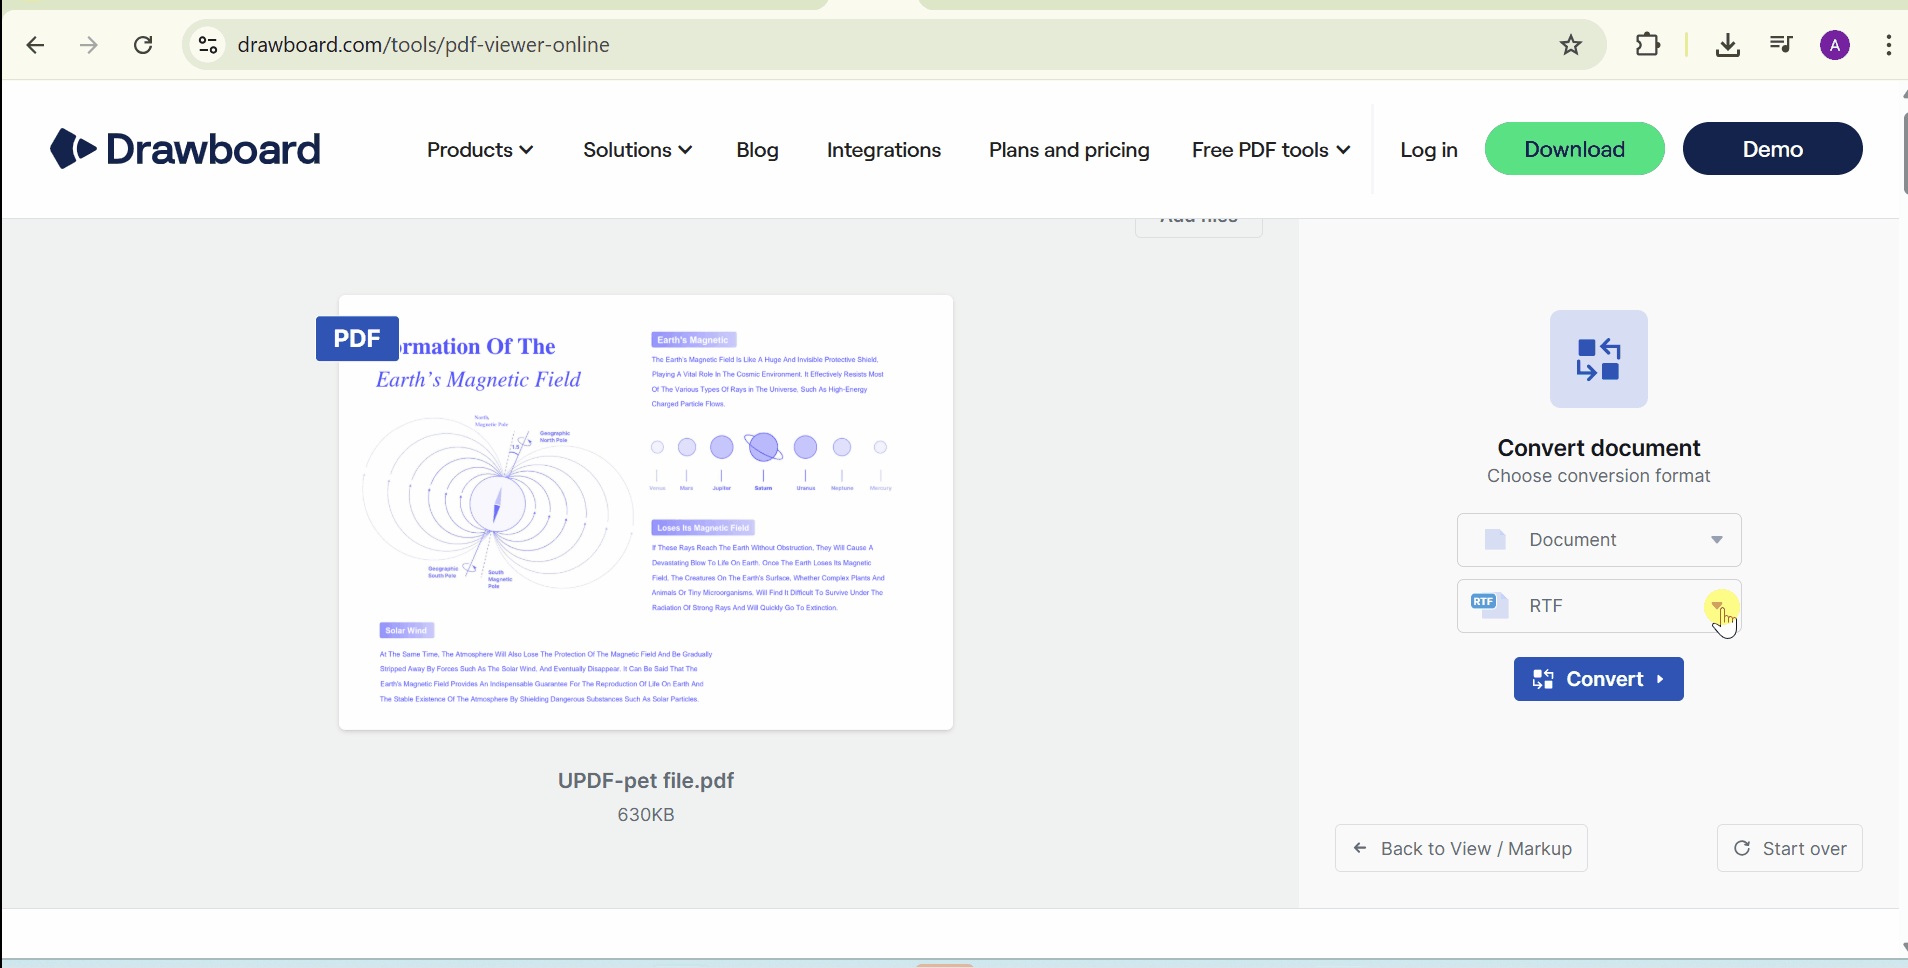Open the browser extensions menu

coord(1647,45)
